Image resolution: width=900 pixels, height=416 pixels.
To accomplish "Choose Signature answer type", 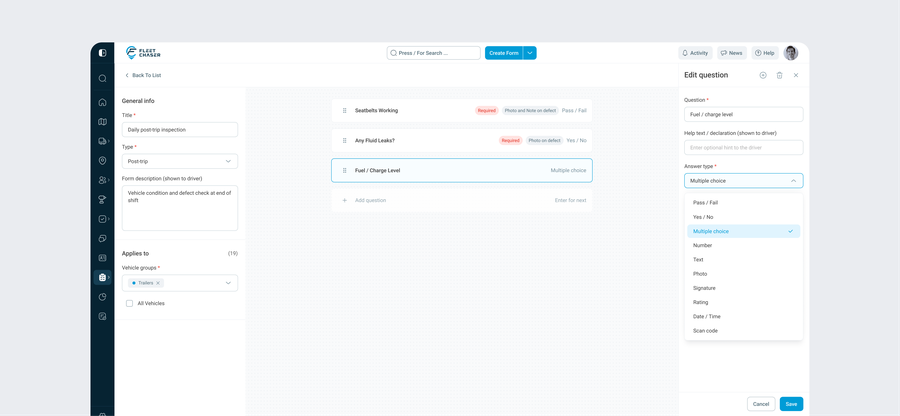I will click(x=743, y=288).
